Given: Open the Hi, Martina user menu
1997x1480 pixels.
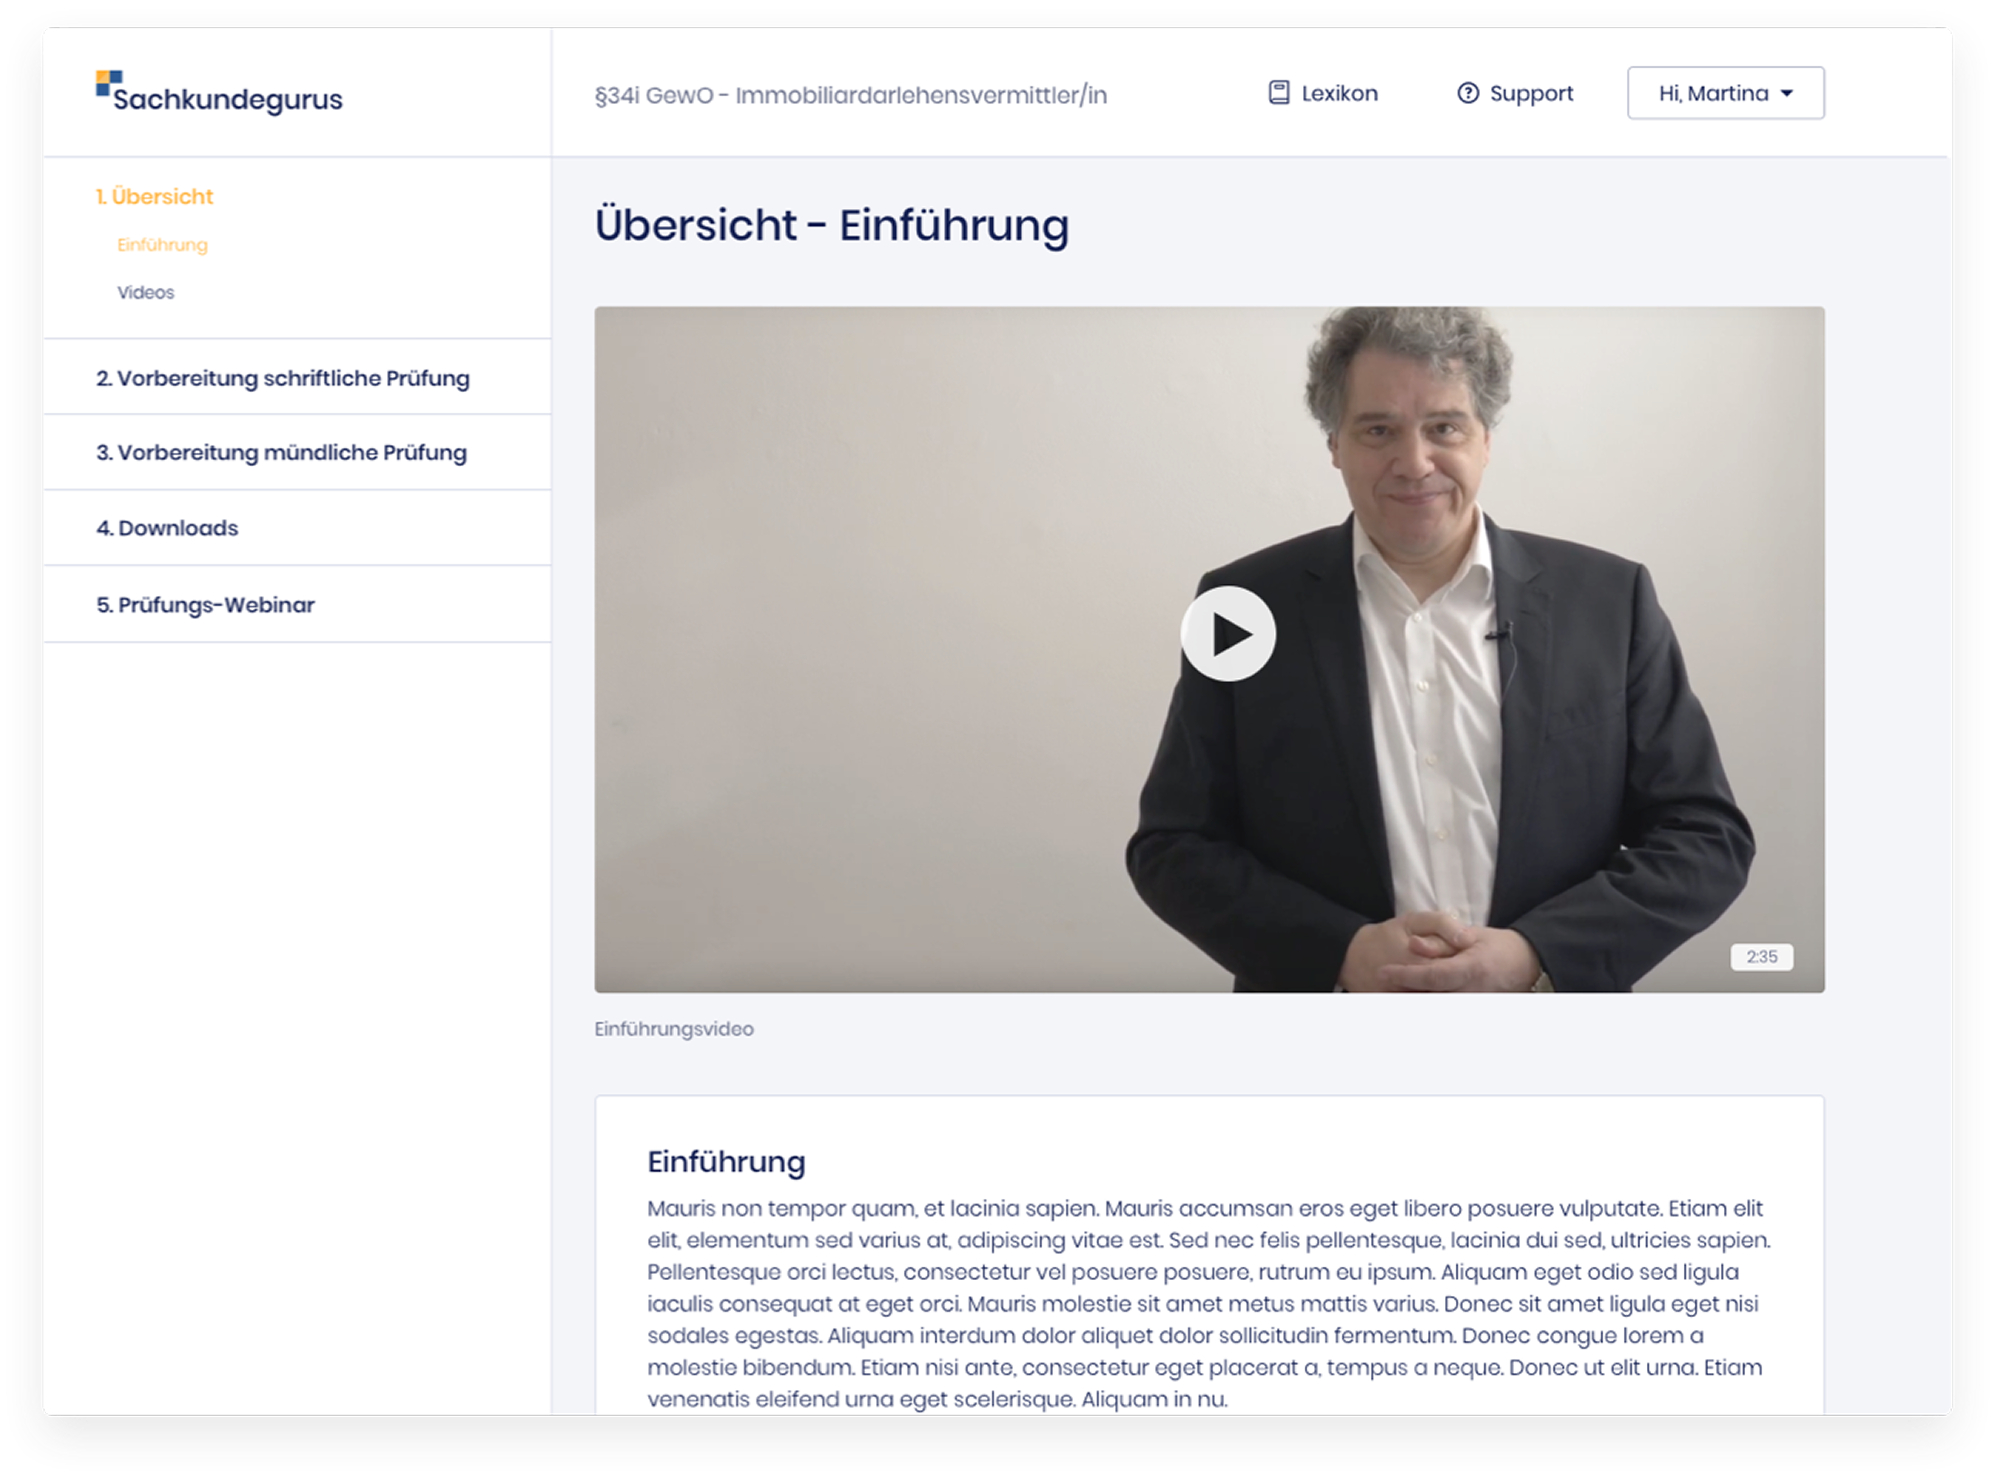Looking at the screenshot, I should click(x=1725, y=93).
